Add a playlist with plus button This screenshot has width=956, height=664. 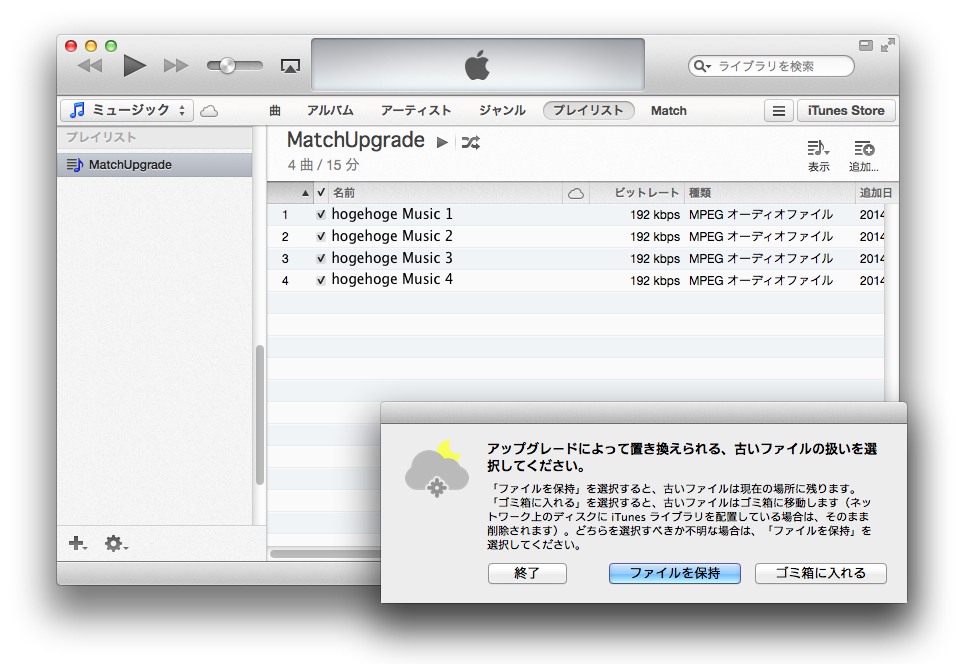[77, 543]
